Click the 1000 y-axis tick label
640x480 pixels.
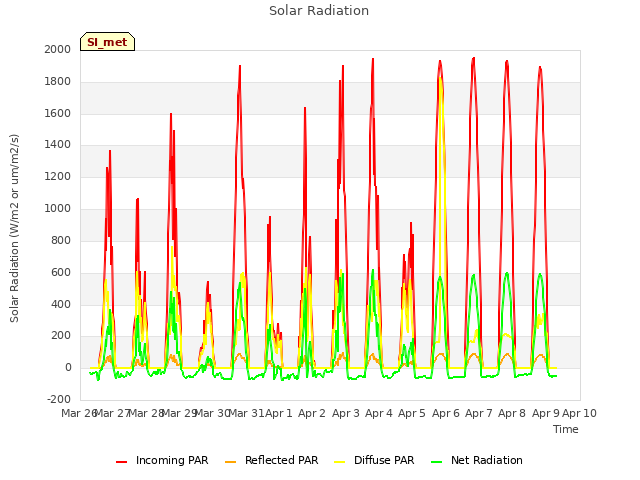(x=58, y=208)
